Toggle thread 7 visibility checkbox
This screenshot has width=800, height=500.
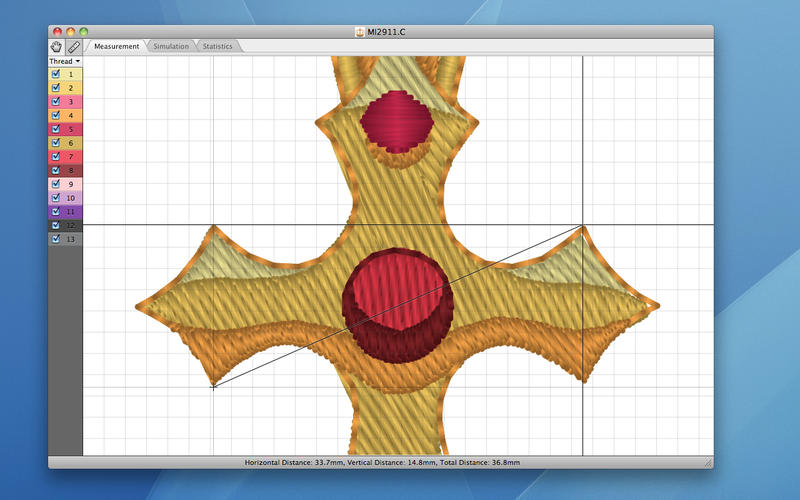coord(56,157)
